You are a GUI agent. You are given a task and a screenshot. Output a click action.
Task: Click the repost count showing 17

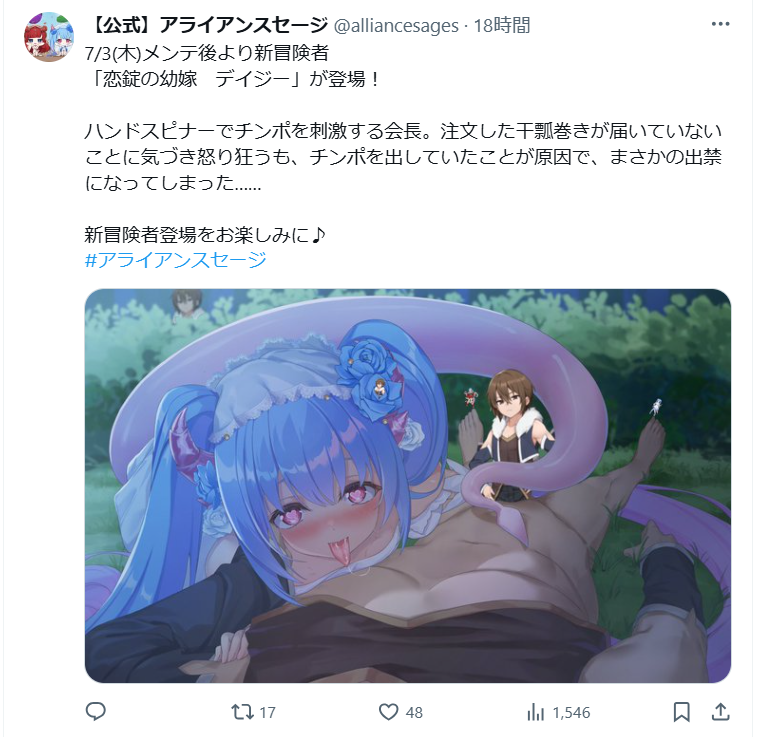(267, 712)
